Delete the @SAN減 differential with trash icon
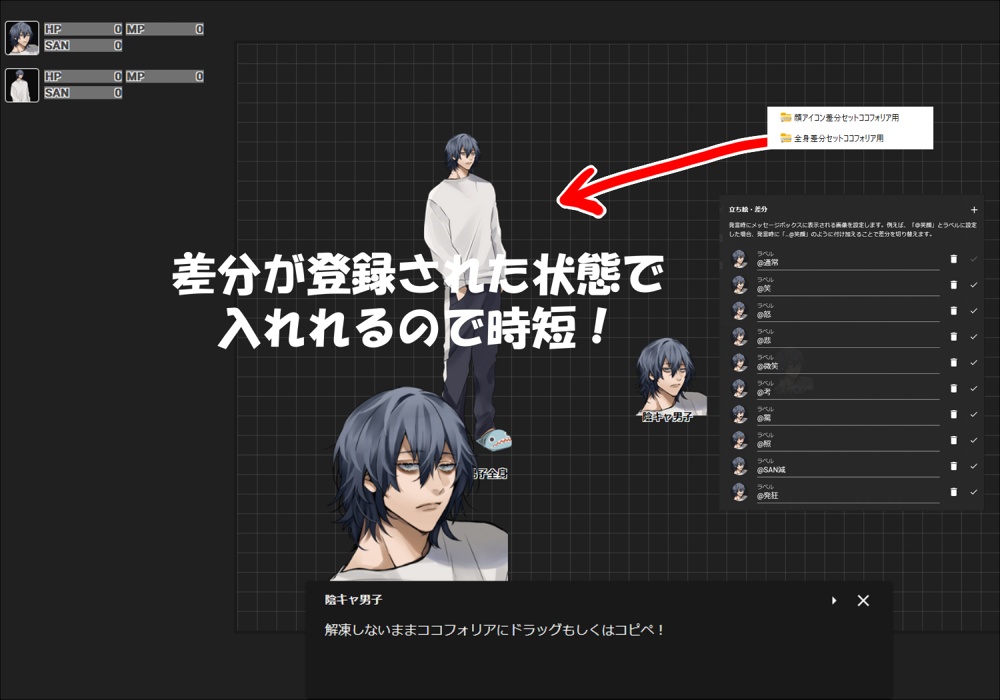 click(x=953, y=465)
